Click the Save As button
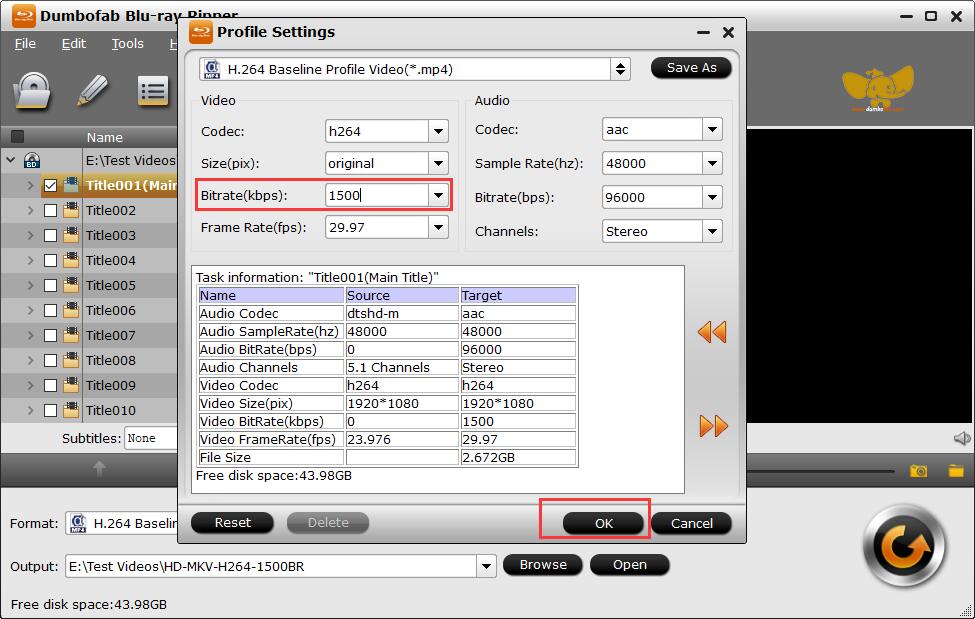The image size is (975, 619). (691, 68)
